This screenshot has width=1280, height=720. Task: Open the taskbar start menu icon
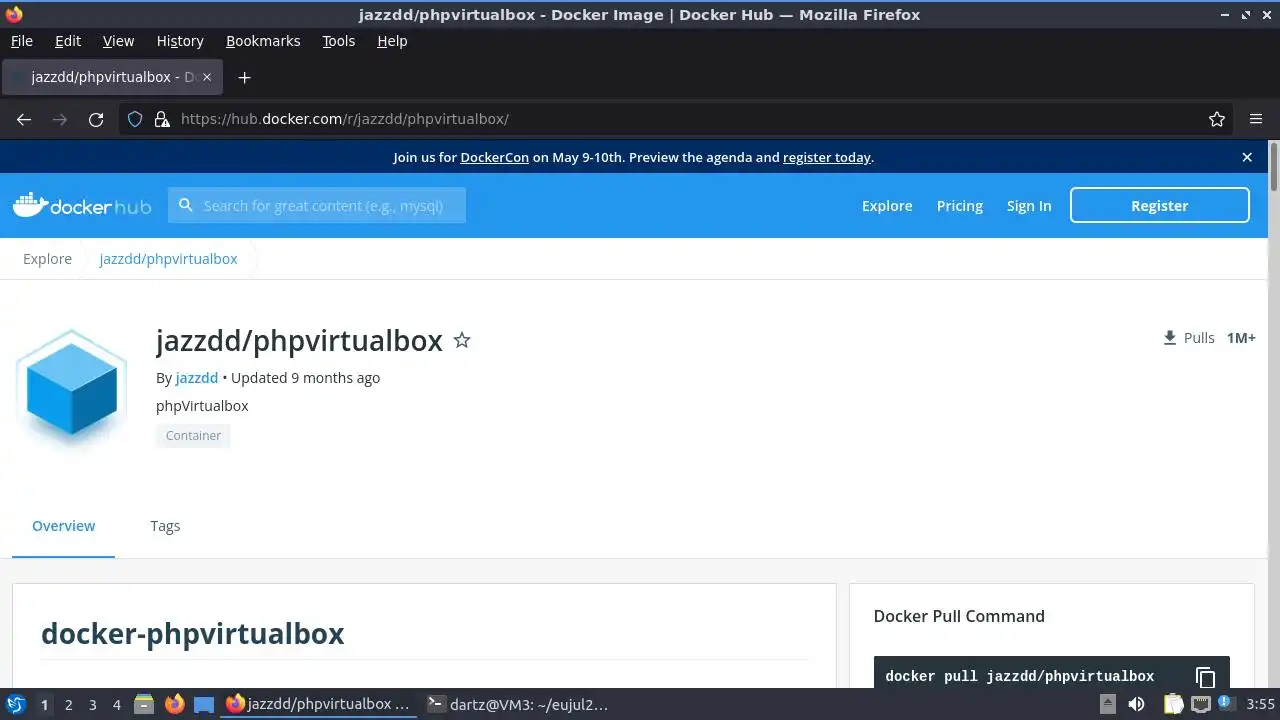click(x=15, y=704)
